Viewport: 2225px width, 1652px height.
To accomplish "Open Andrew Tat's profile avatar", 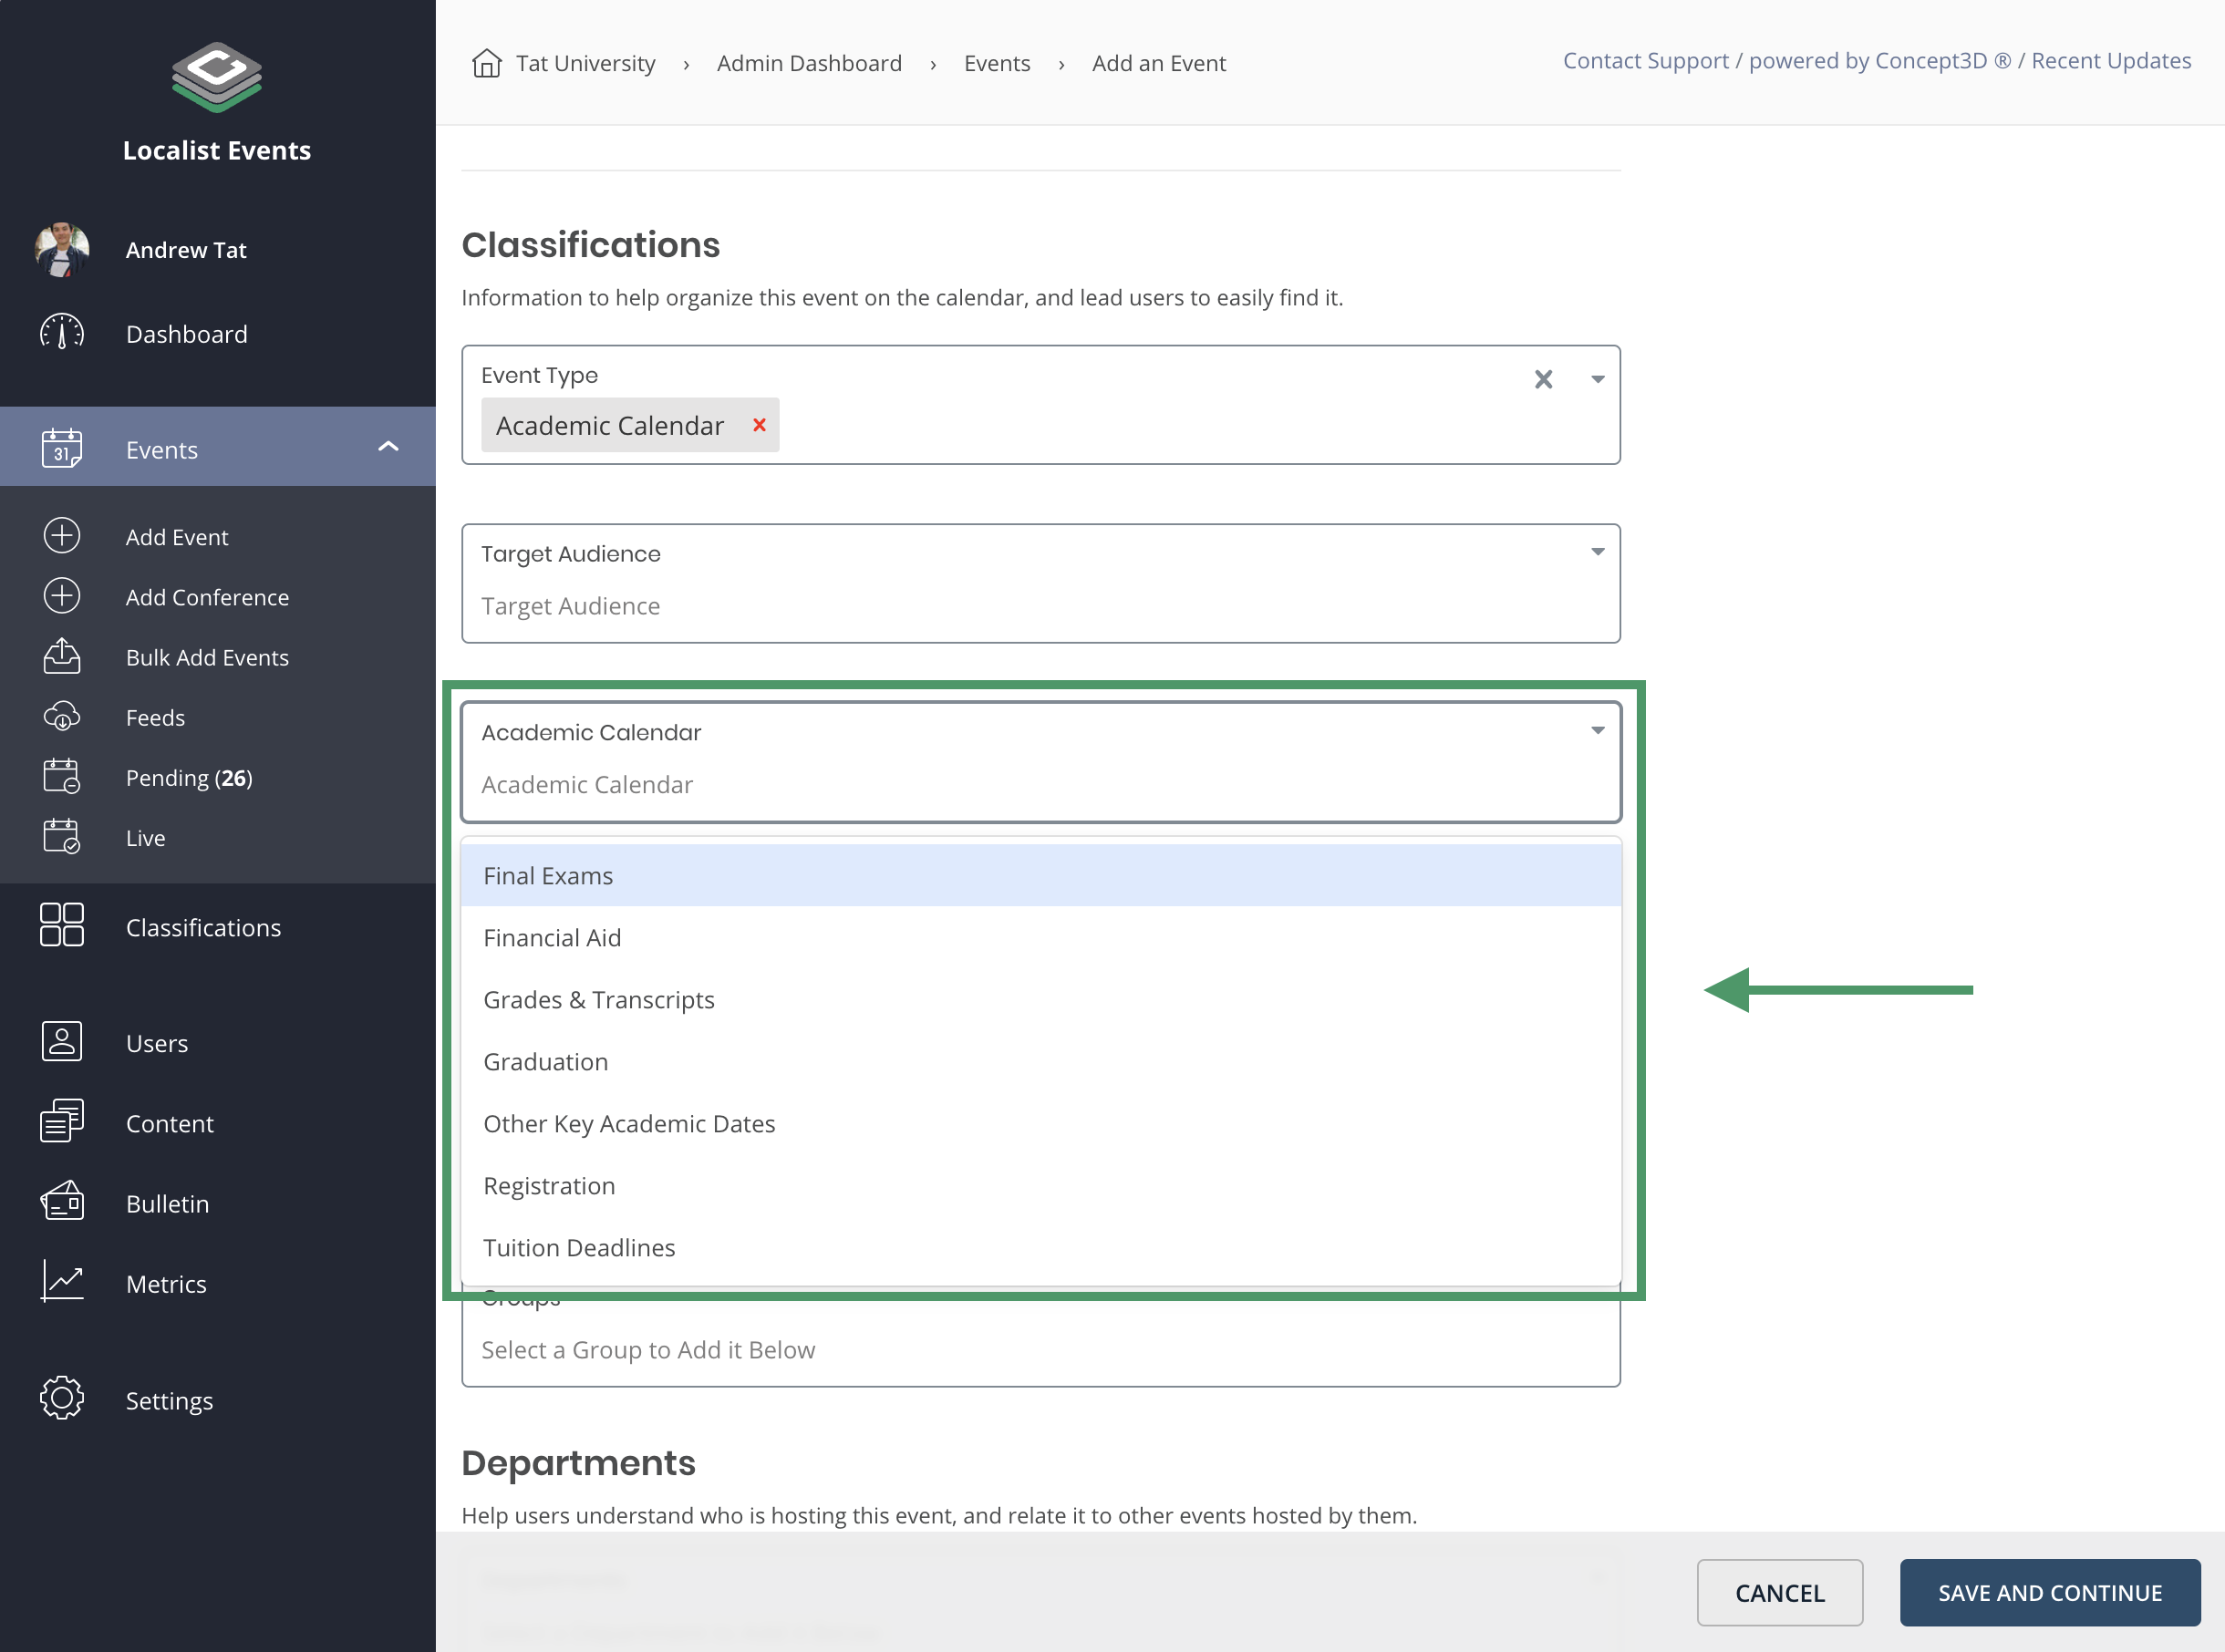I will tap(62, 250).
